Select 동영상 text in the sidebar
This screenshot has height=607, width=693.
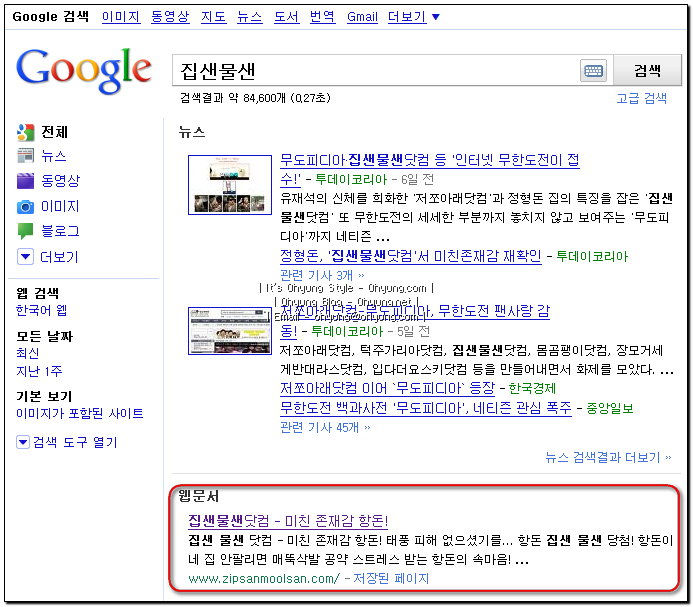point(61,180)
